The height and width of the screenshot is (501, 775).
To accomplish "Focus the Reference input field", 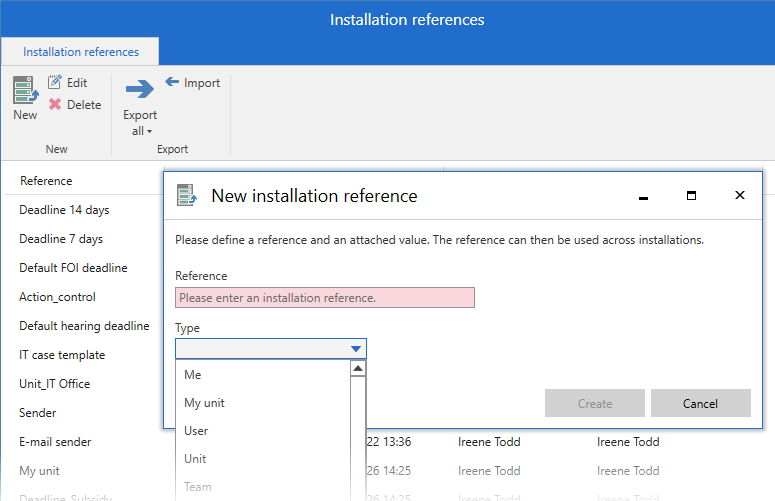I will coord(325,297).
